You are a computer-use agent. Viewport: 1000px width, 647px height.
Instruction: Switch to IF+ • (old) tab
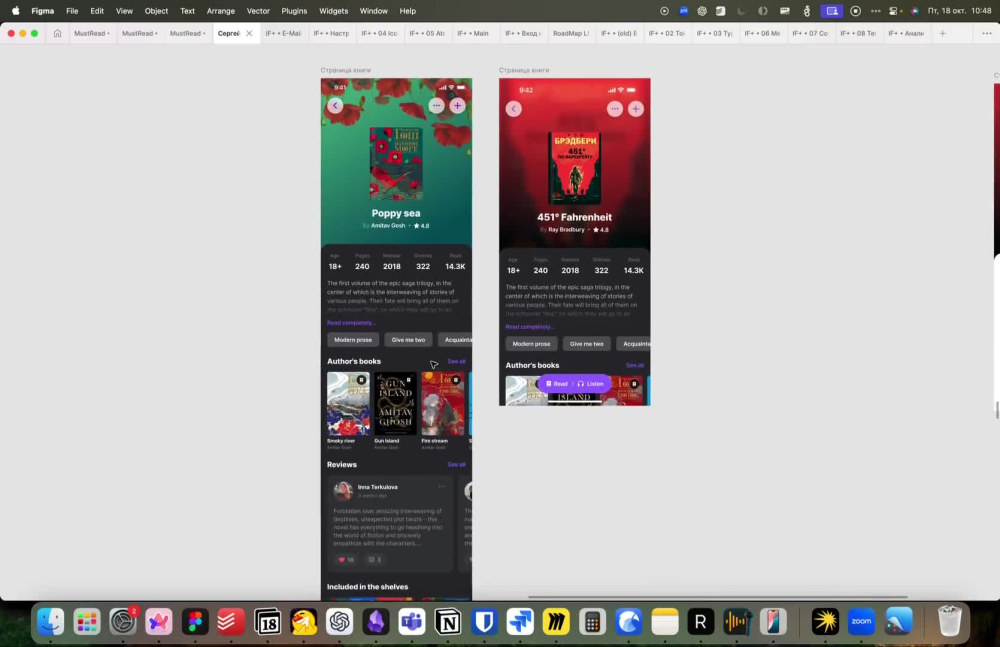click(x=619, y=33)
